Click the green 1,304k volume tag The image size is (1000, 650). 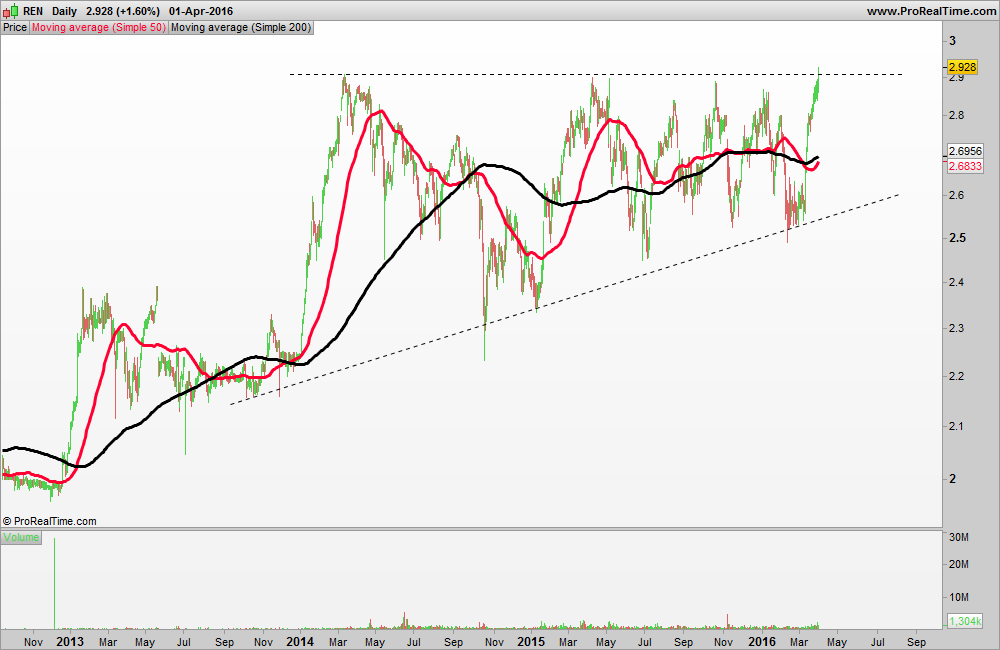[966, 621]
